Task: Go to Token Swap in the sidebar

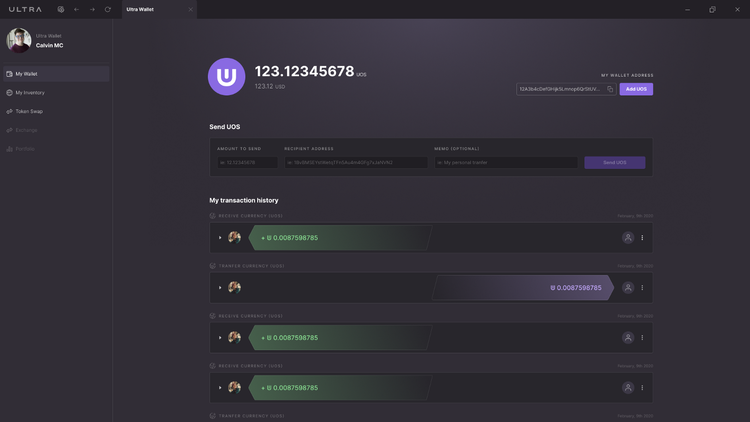Action: pyautogui.click(x=29, y=111)
